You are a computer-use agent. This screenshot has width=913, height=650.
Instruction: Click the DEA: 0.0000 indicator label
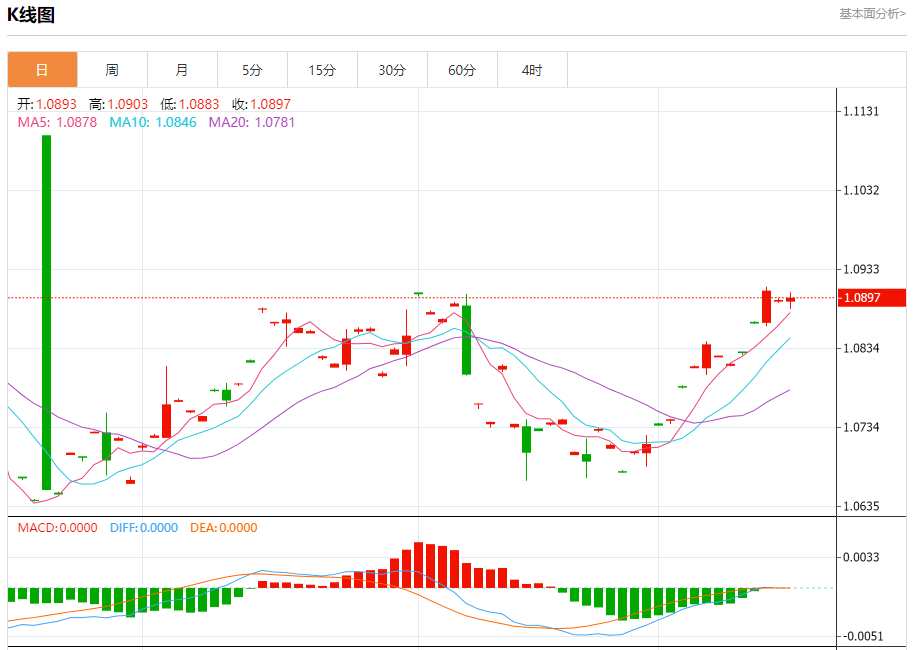[x=224, y=528]
